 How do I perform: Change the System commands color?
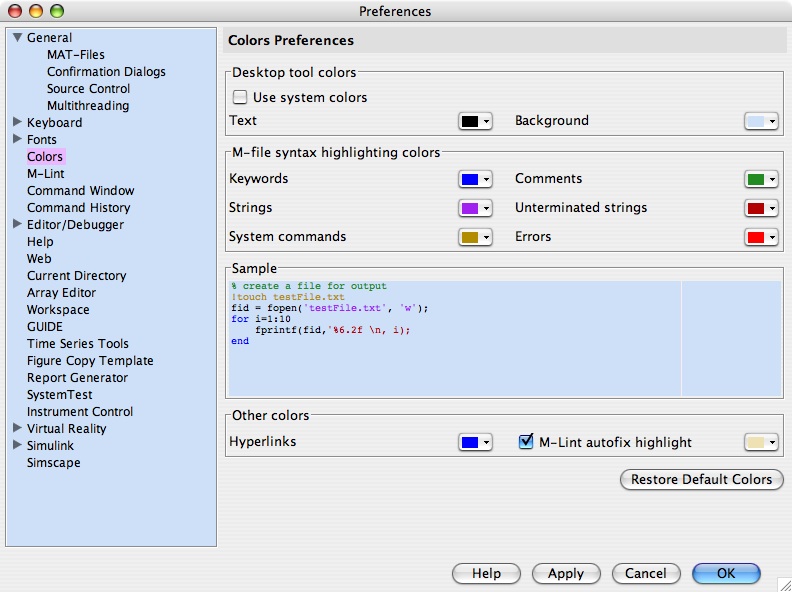click(x=475, y=237)
